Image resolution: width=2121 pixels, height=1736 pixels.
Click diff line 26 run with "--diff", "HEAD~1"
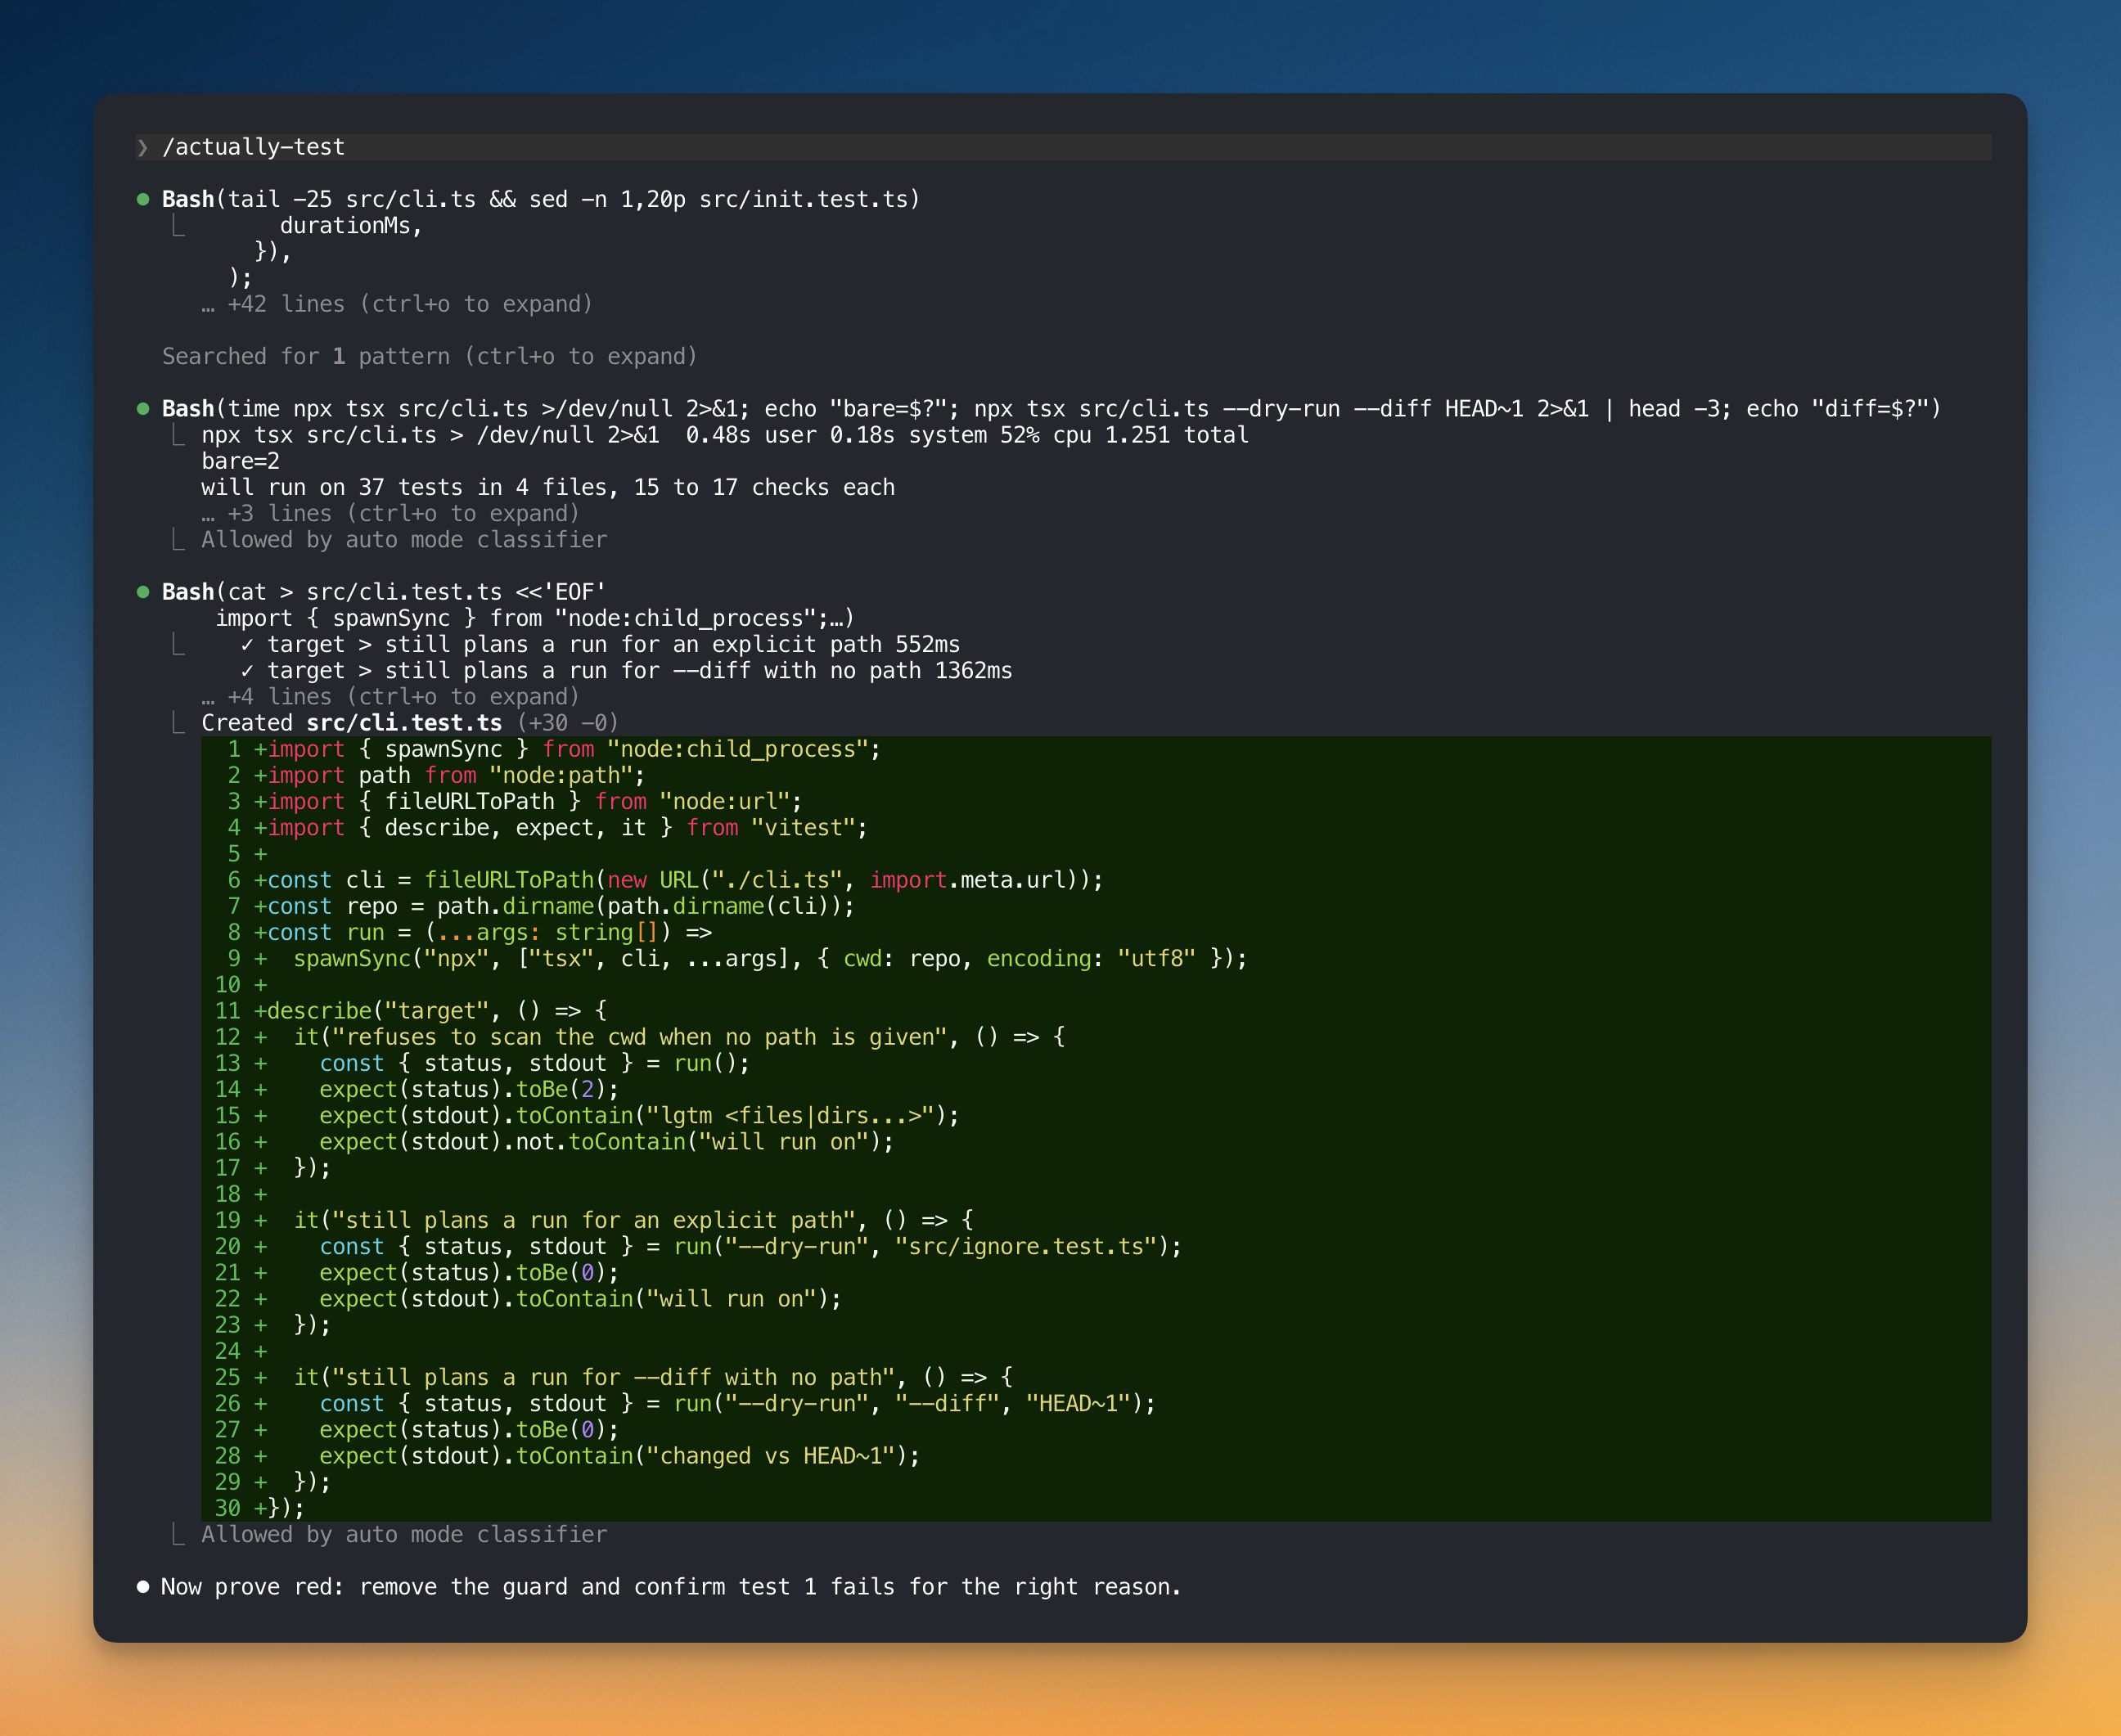pos(1096,1403)
